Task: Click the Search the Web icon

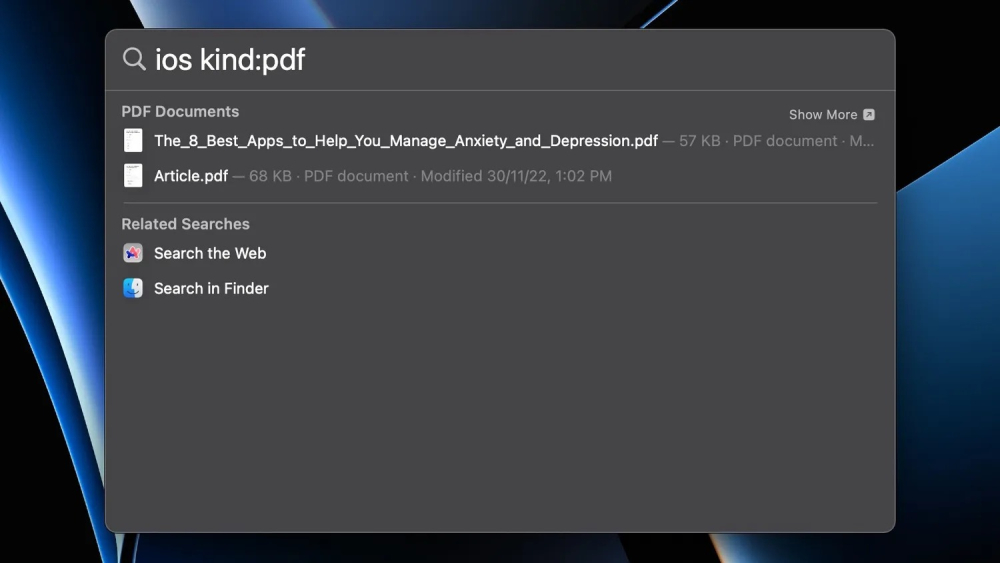Action: pos(133,254)
